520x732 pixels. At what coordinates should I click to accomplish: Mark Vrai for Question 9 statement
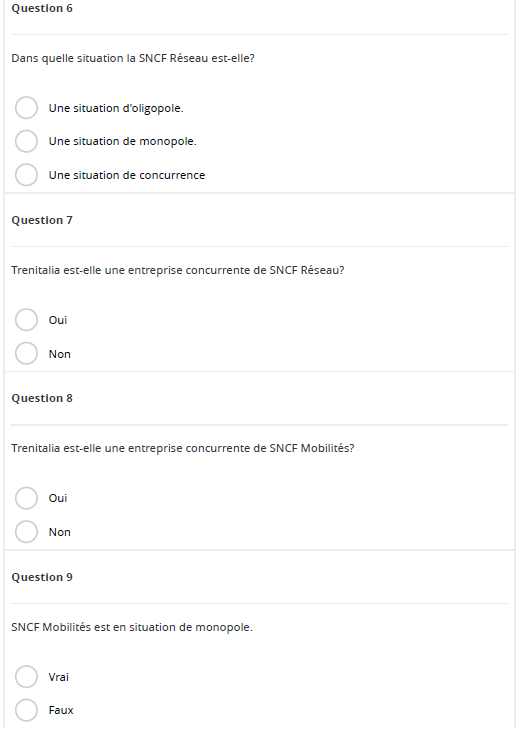(26, 676)
